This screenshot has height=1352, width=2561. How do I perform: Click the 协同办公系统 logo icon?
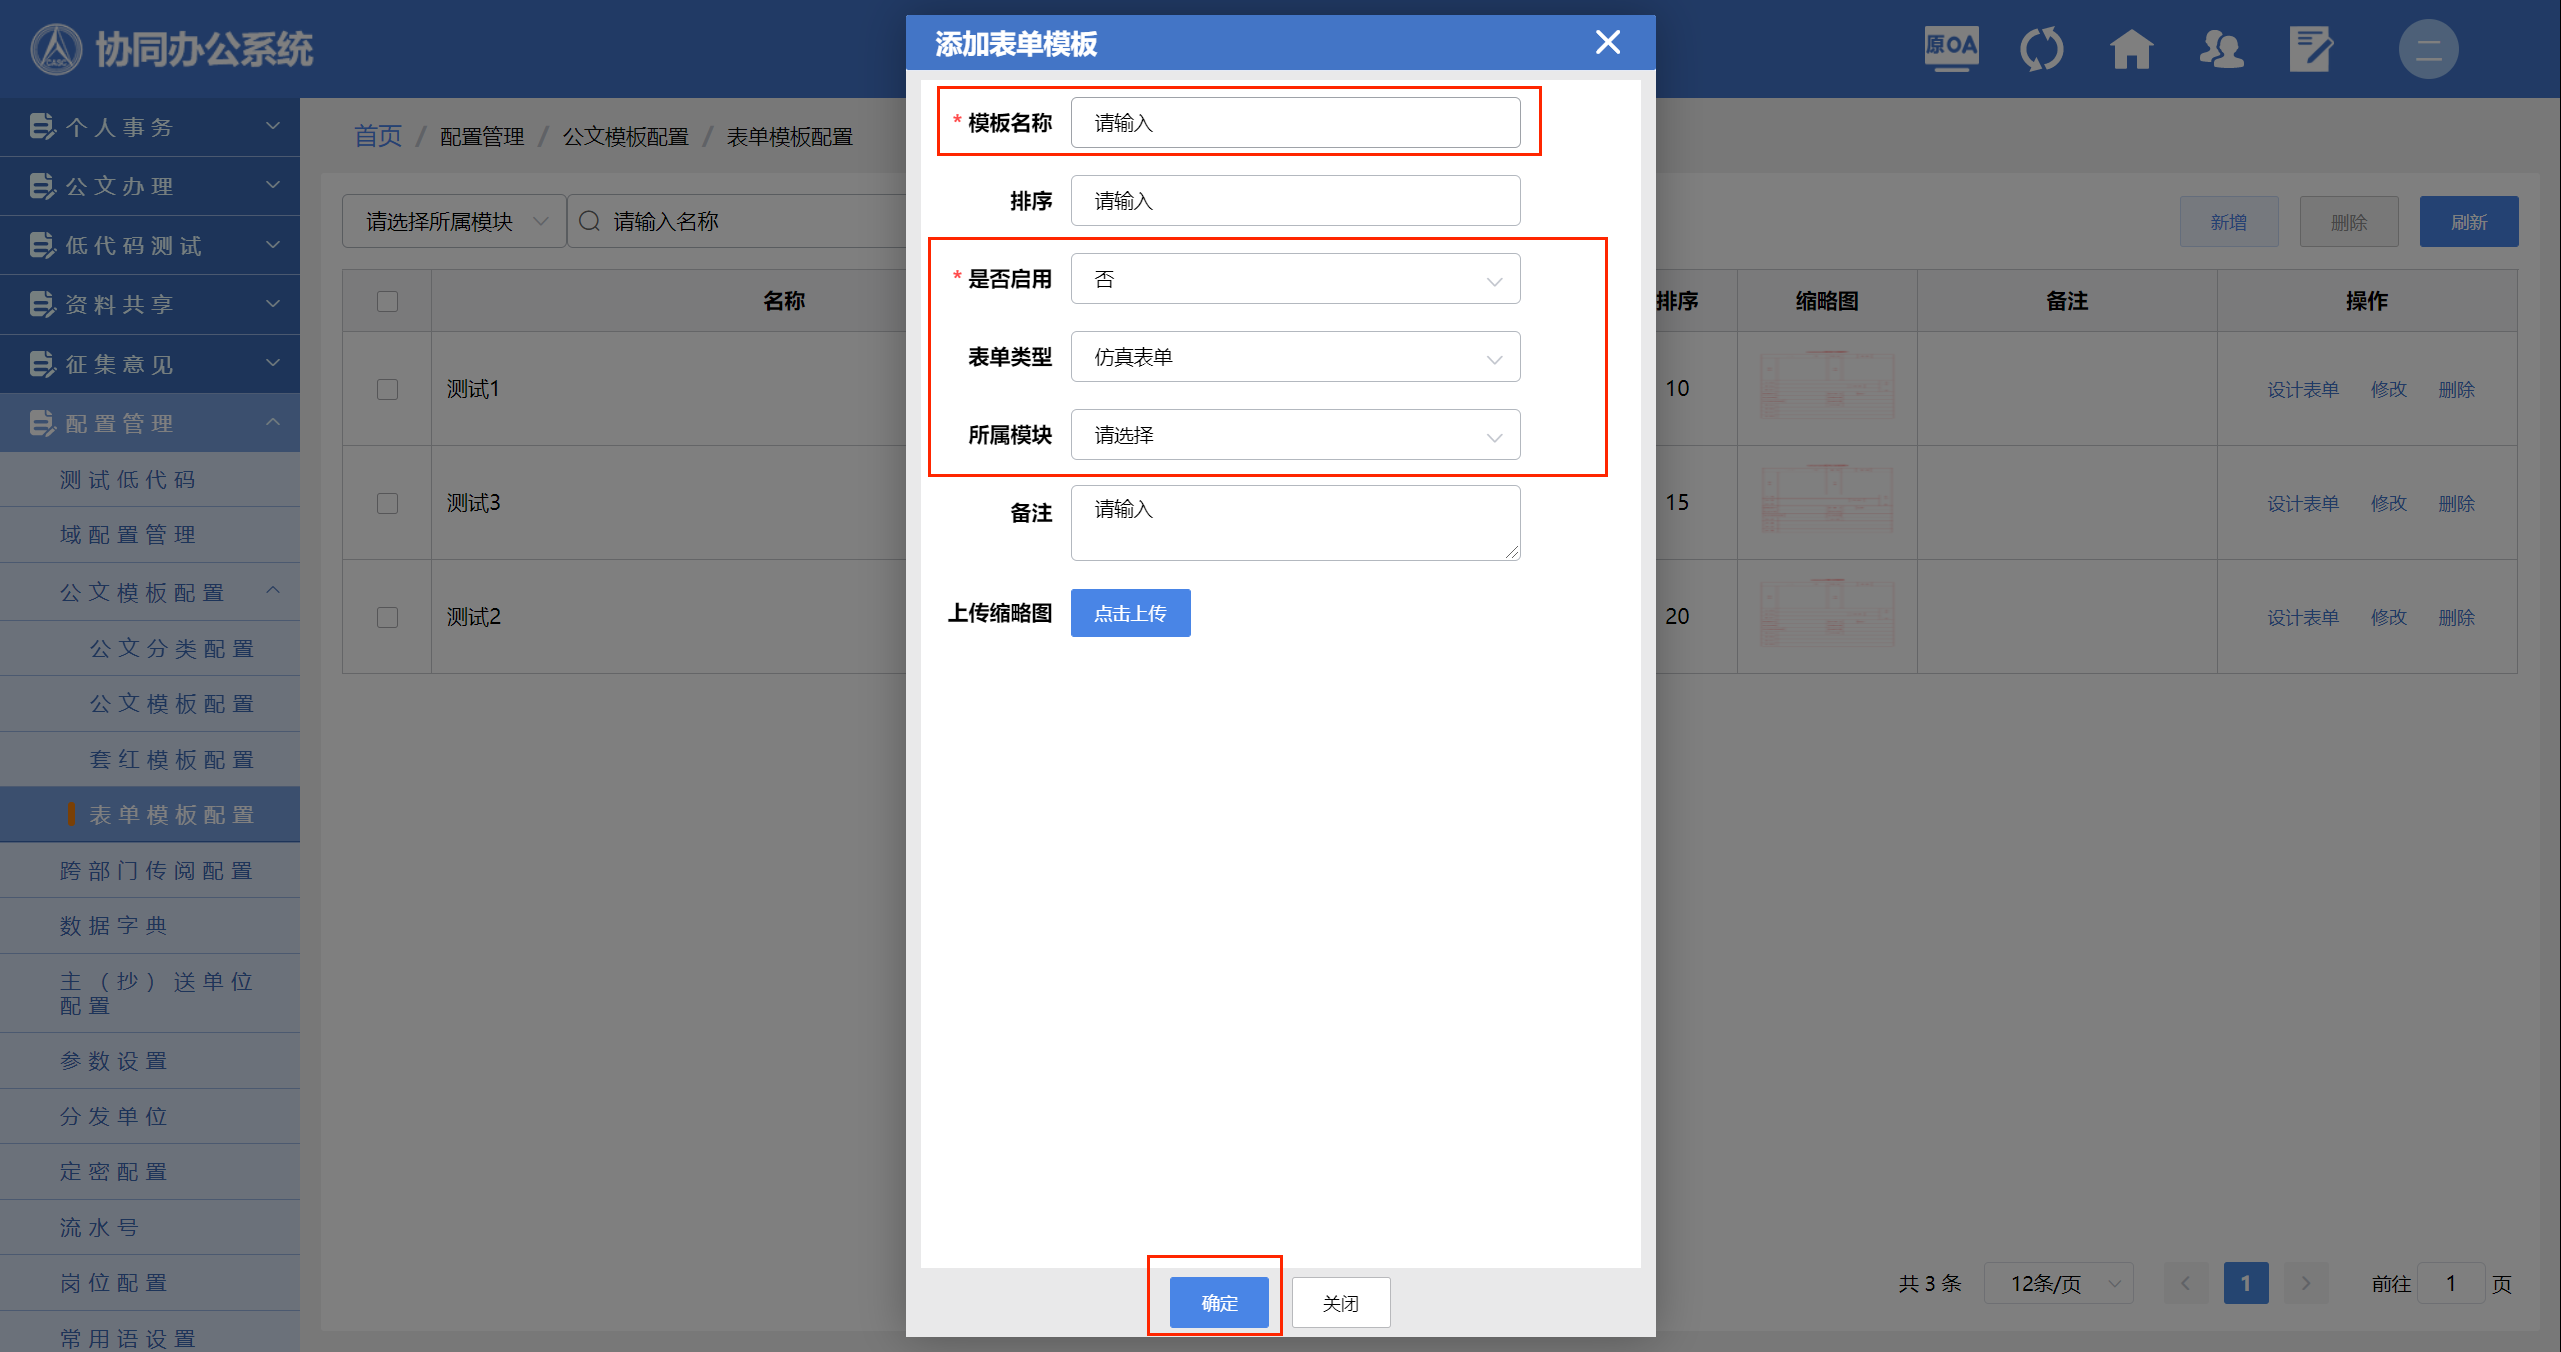(55, 49)
